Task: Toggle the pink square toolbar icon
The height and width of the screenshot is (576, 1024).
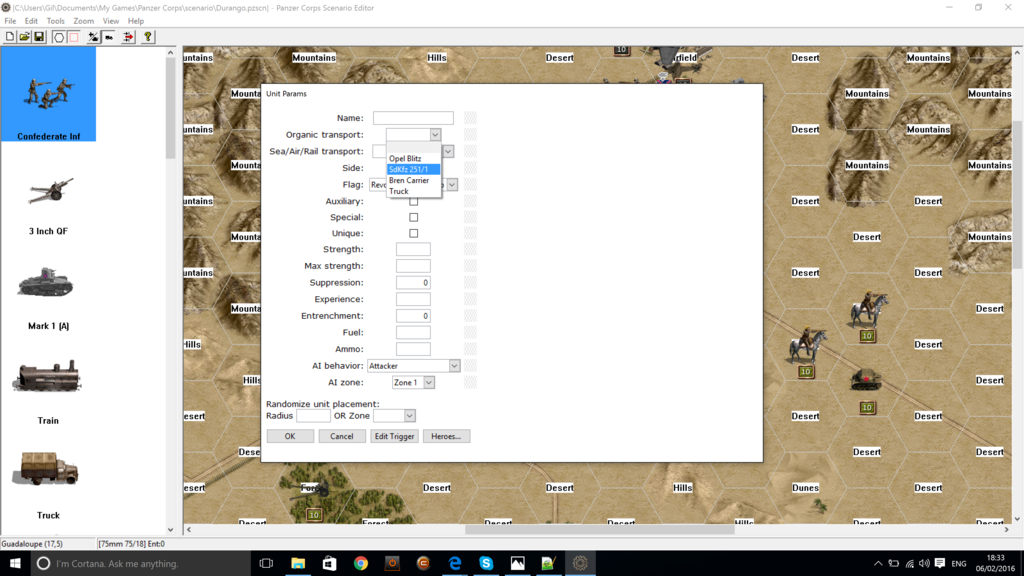Action: coord(74,37)
